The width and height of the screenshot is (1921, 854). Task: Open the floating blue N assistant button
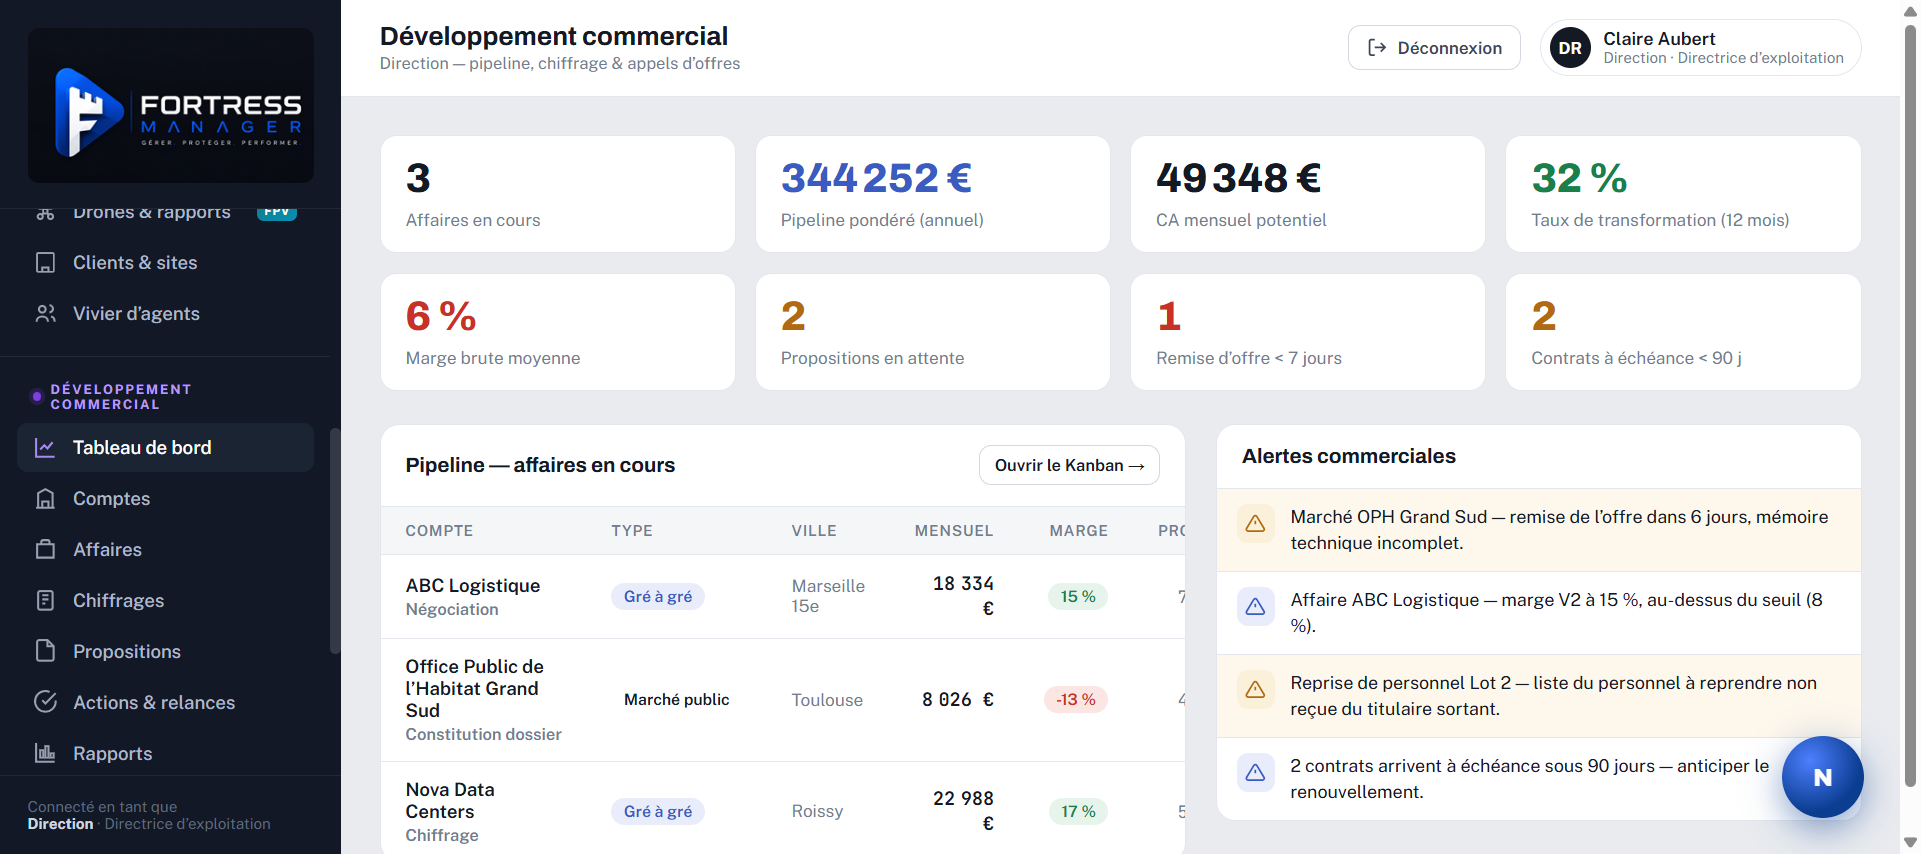tap(1822, 777)
